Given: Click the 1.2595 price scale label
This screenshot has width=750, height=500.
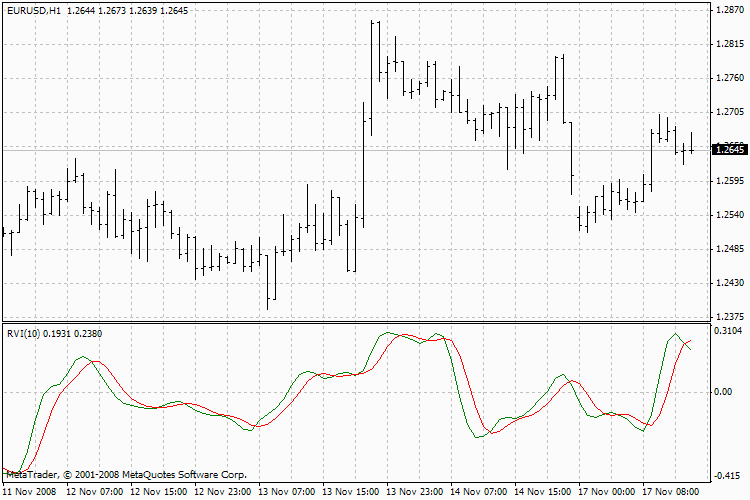Looking at the screenshot, I should [730, 181].
